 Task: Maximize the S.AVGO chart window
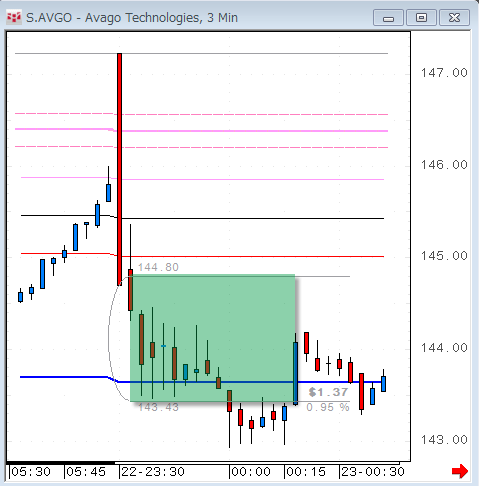click(x=421, y=18)
